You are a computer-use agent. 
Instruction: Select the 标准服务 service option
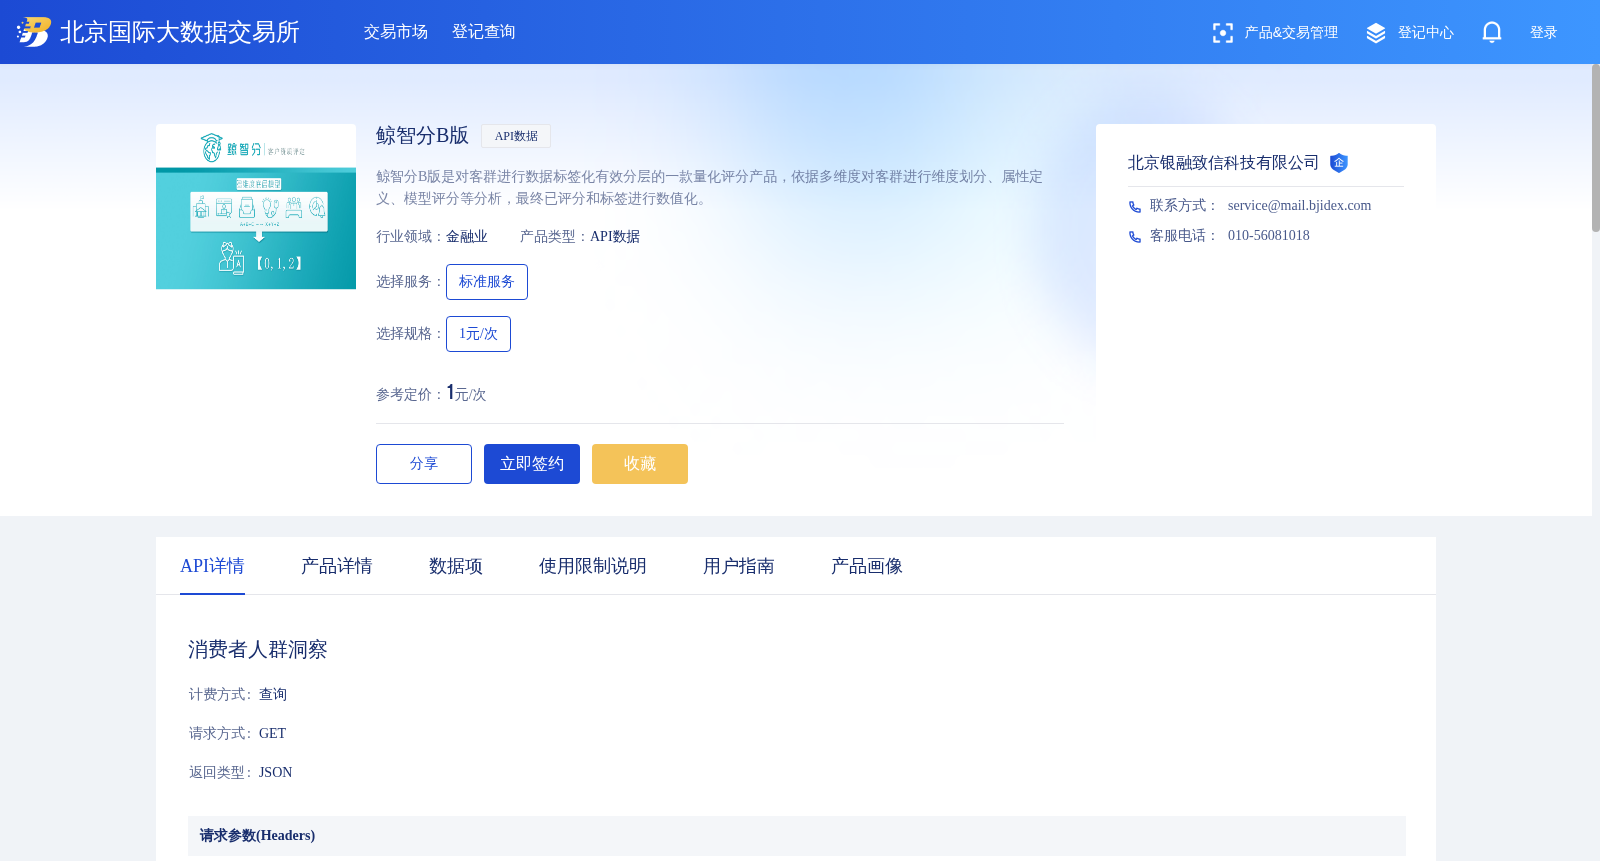(x=487, y=282)
